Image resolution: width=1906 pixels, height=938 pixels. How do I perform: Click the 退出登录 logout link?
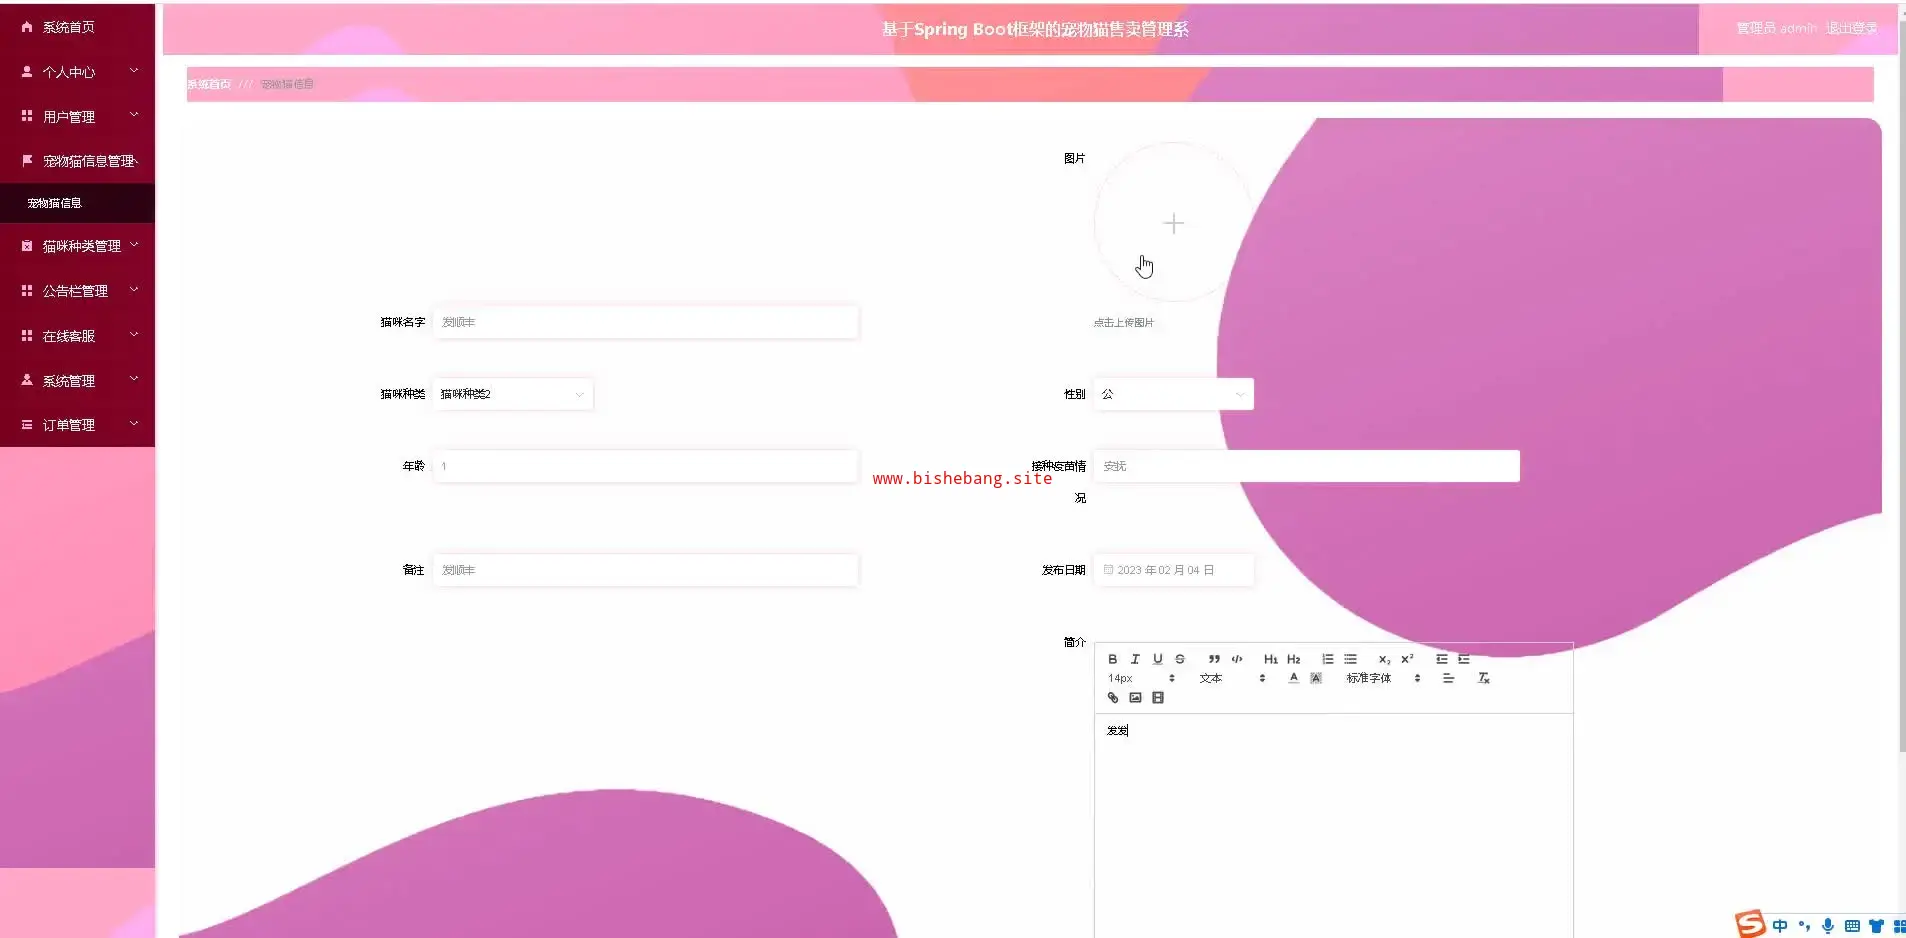pos(1851,28)
